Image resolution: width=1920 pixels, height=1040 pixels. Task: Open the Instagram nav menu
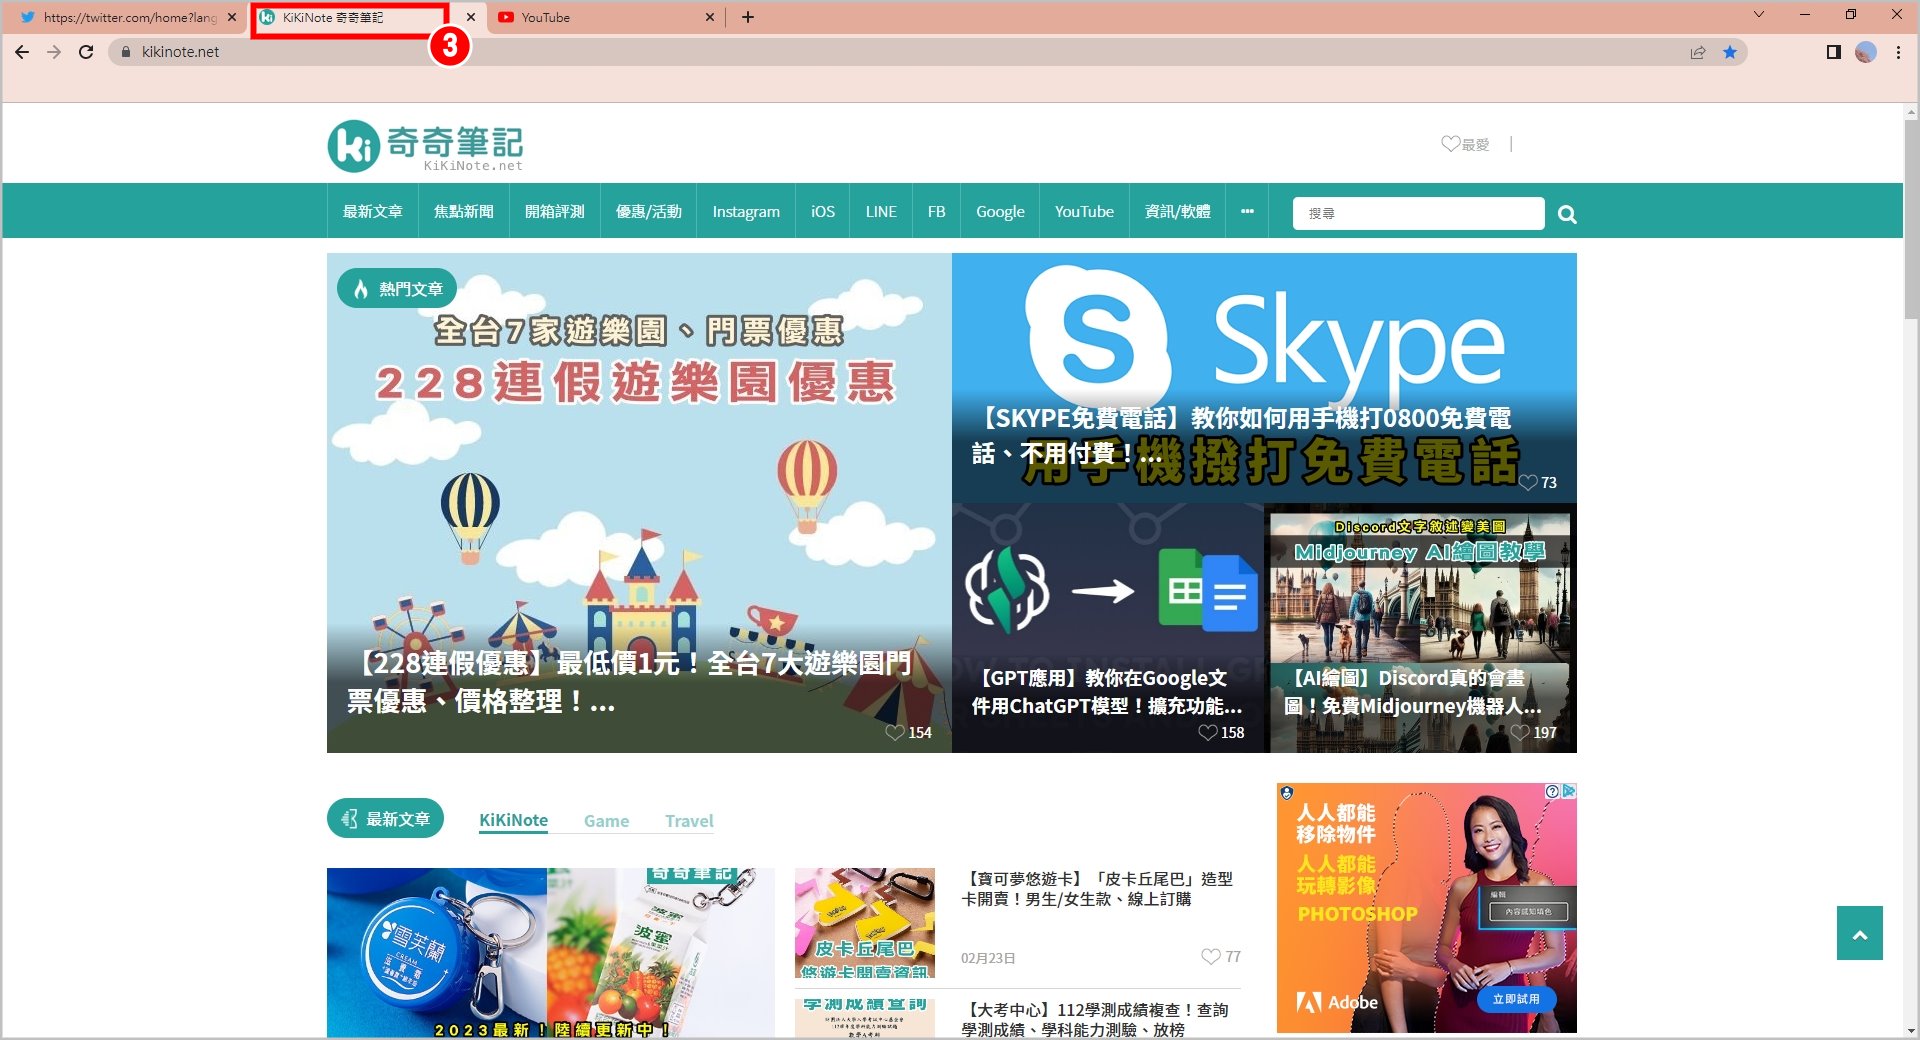coord(746,211)
